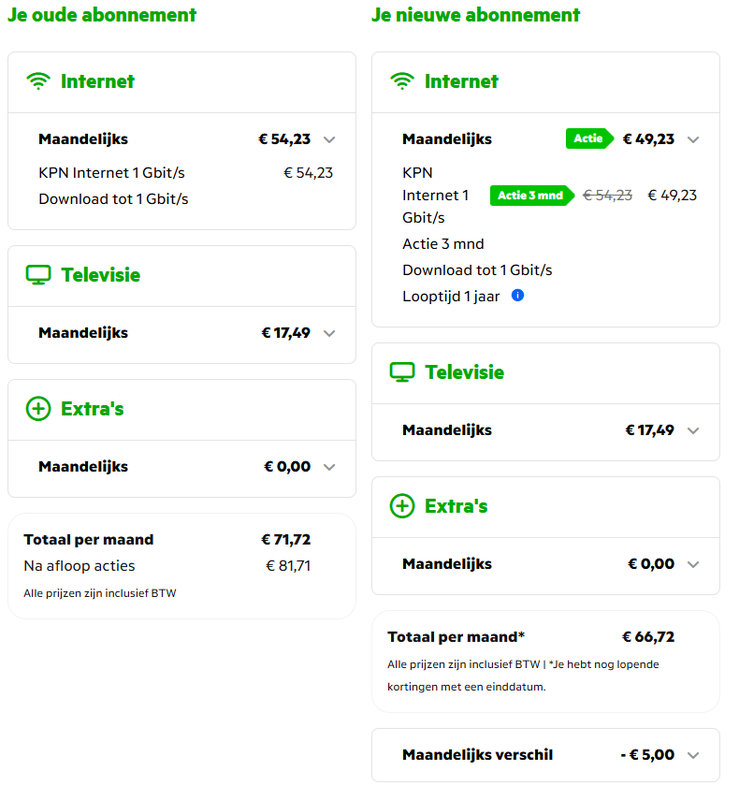
Task: Click the Wi-Fi icon in new subscription
Action: 403,82
